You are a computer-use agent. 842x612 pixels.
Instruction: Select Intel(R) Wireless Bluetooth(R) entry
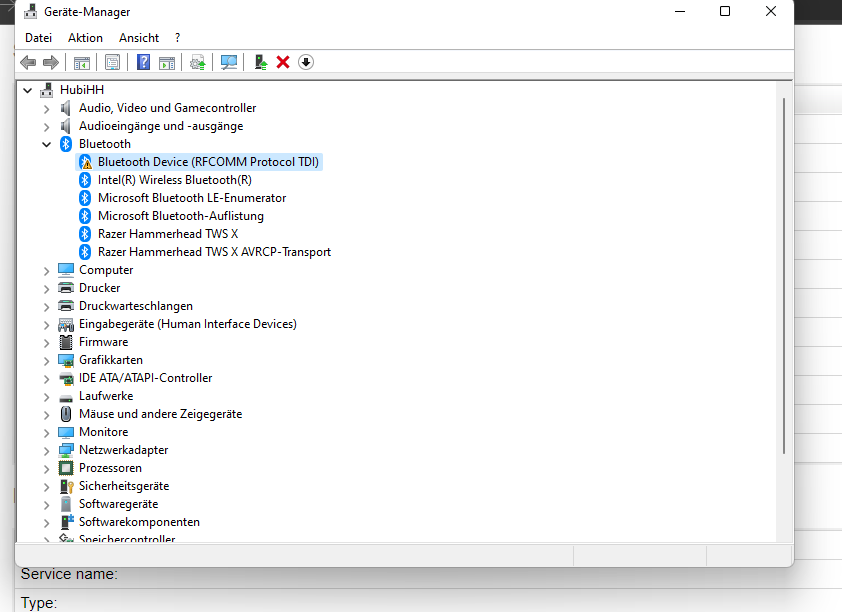point(175,180)
